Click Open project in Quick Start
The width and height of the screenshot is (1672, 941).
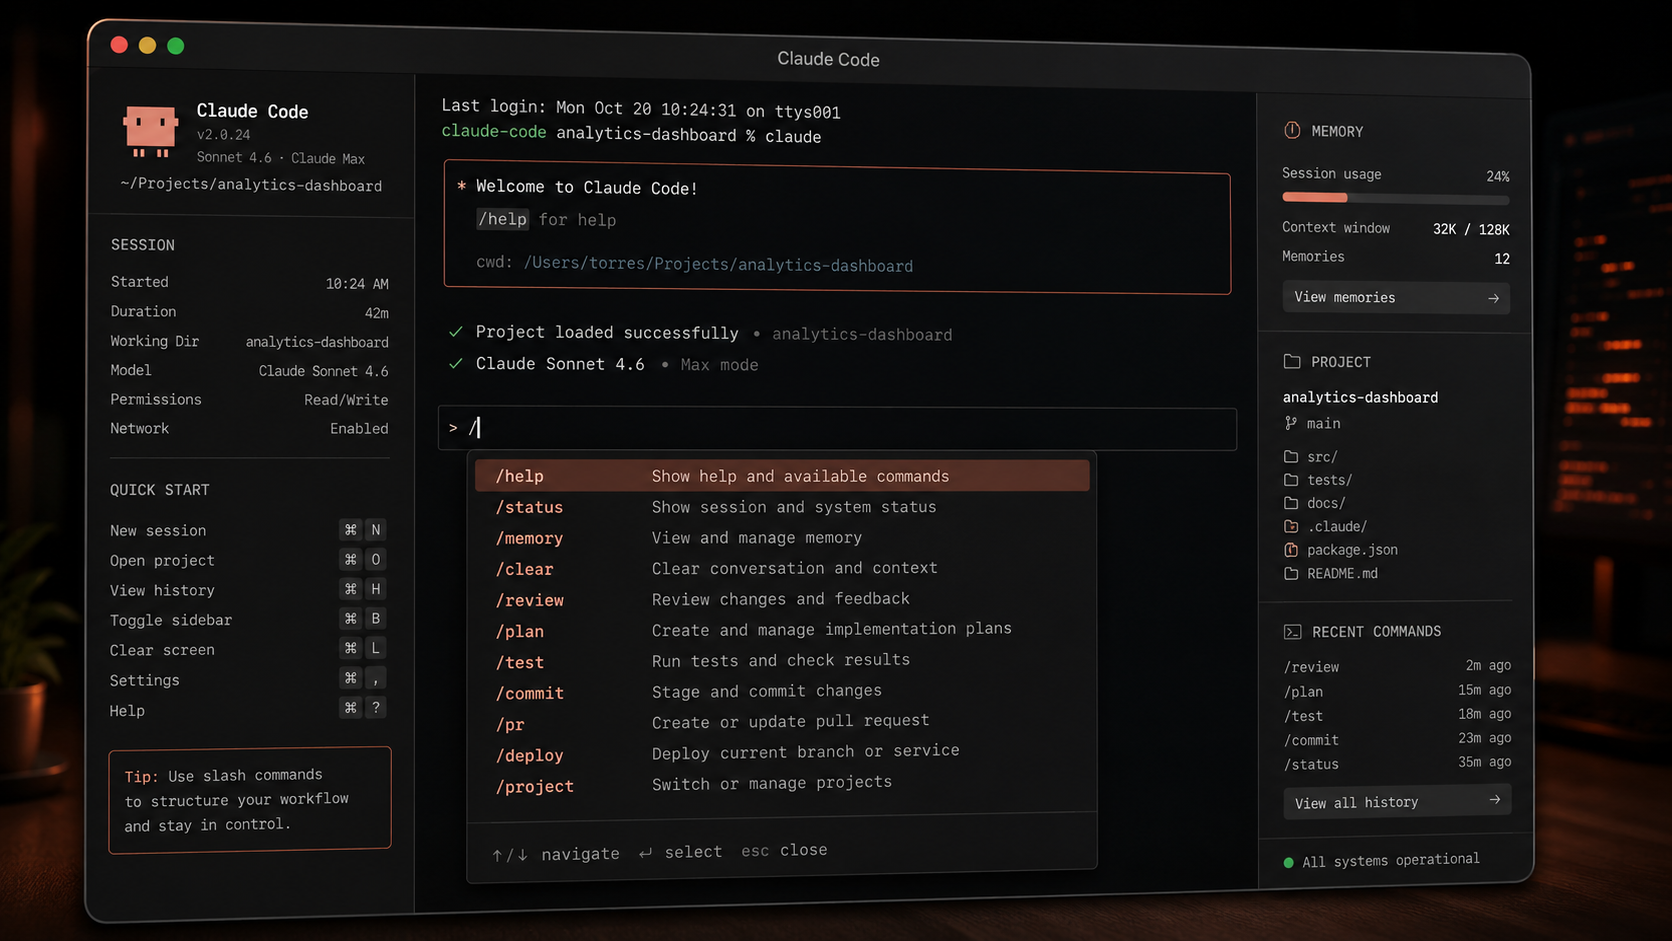(249, 560)
